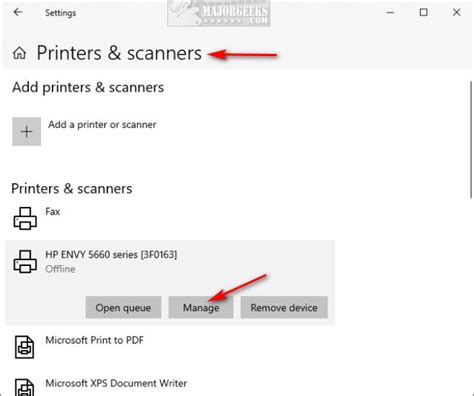Screen dimensions: 474x396
Task: Select Microsoft XPS Document Writer entry
Action: coord(116,383)
